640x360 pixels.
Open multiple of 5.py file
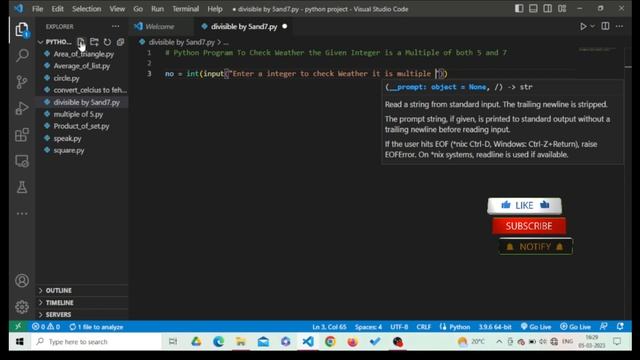78,114
